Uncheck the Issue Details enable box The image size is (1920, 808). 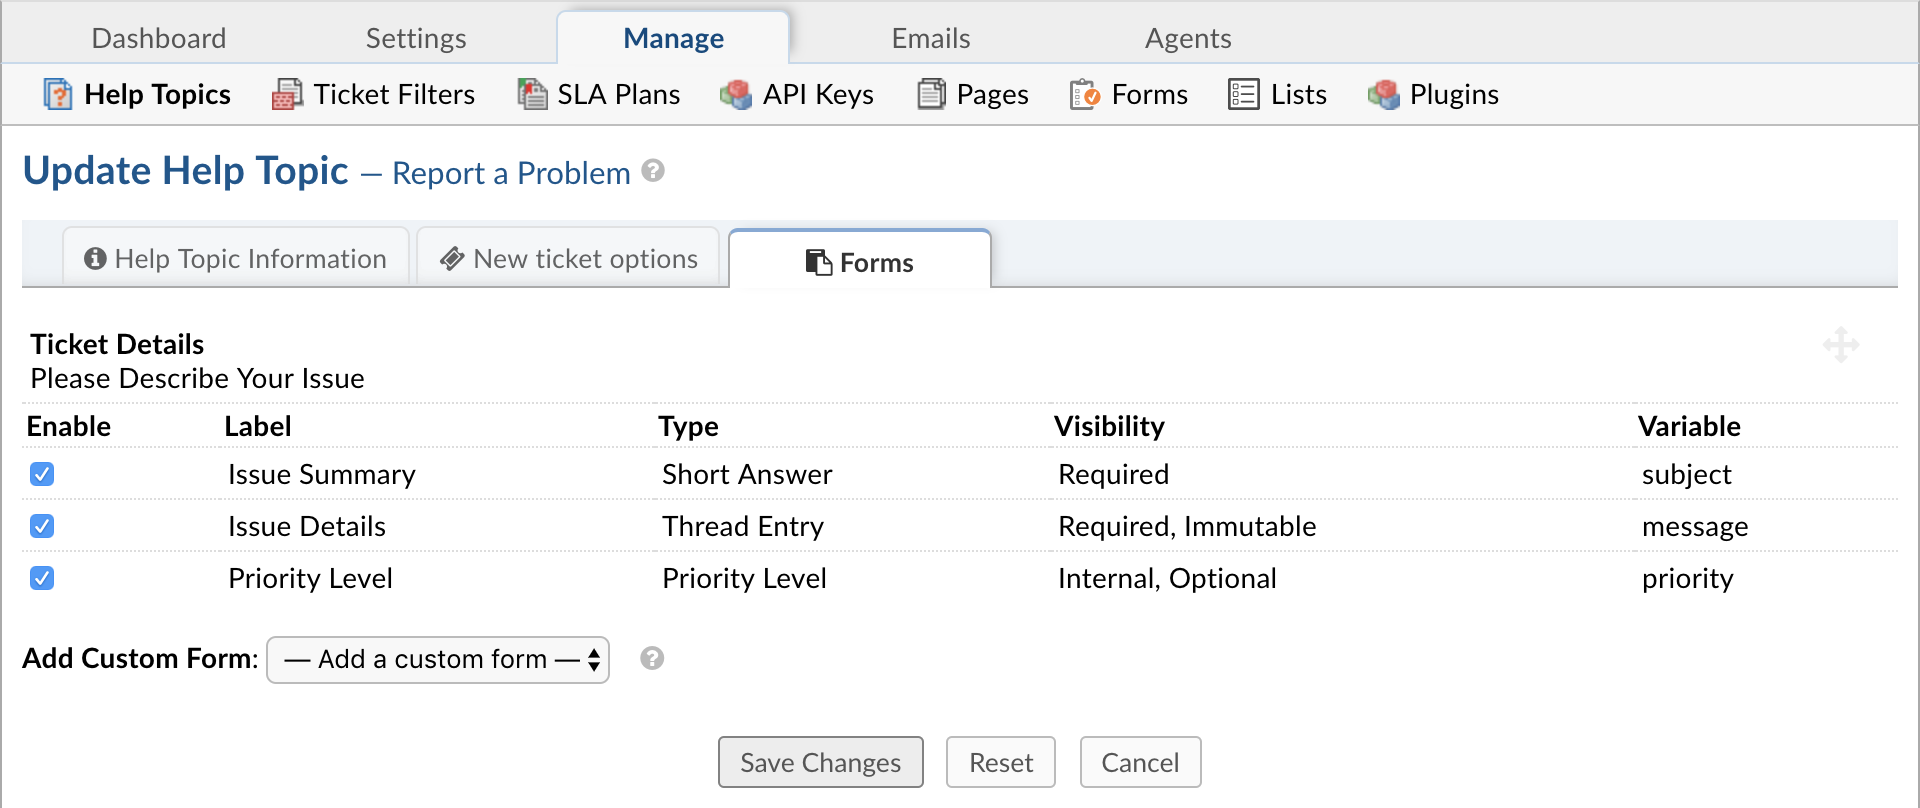point(42,526)
